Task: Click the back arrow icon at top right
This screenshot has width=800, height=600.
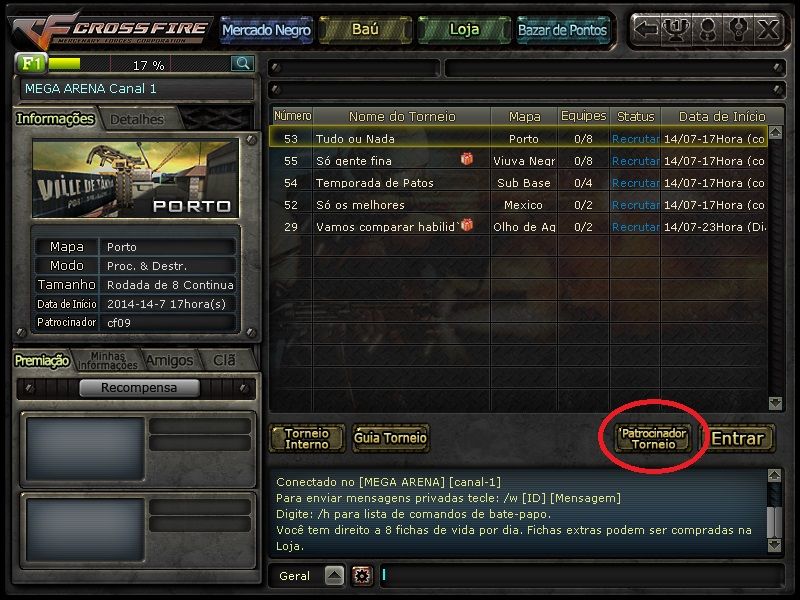Action: pyautogui.click(x=646, y=29)
